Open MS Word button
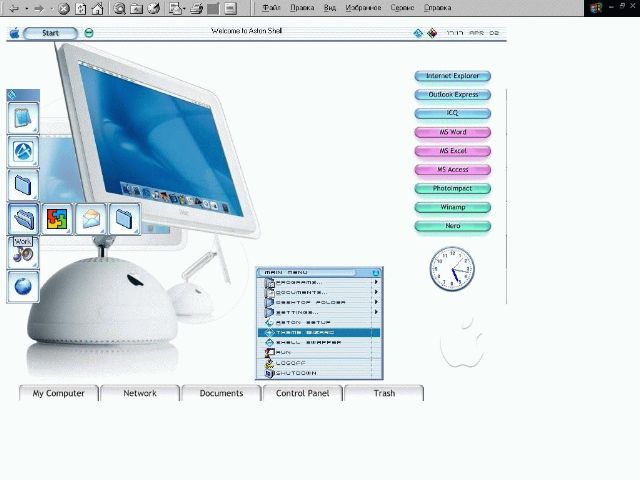The width and height of the screenshot is (640, 480). point(453,132)
